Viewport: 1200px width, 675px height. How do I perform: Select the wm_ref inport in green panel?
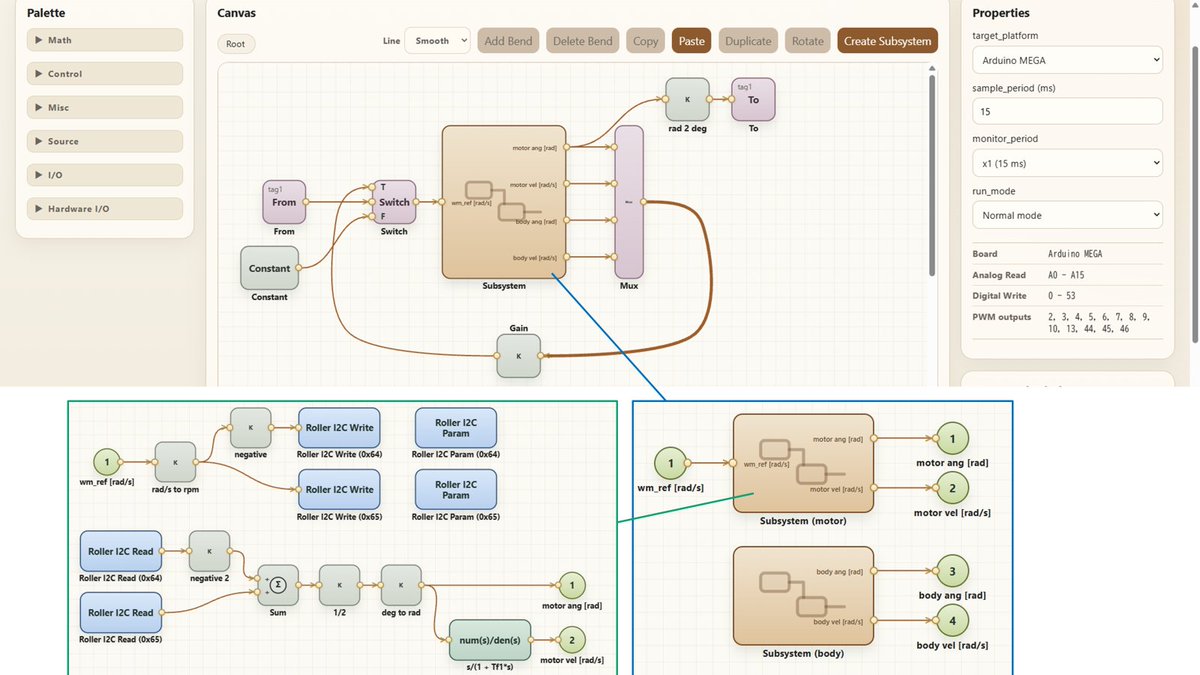pos(108,463)
